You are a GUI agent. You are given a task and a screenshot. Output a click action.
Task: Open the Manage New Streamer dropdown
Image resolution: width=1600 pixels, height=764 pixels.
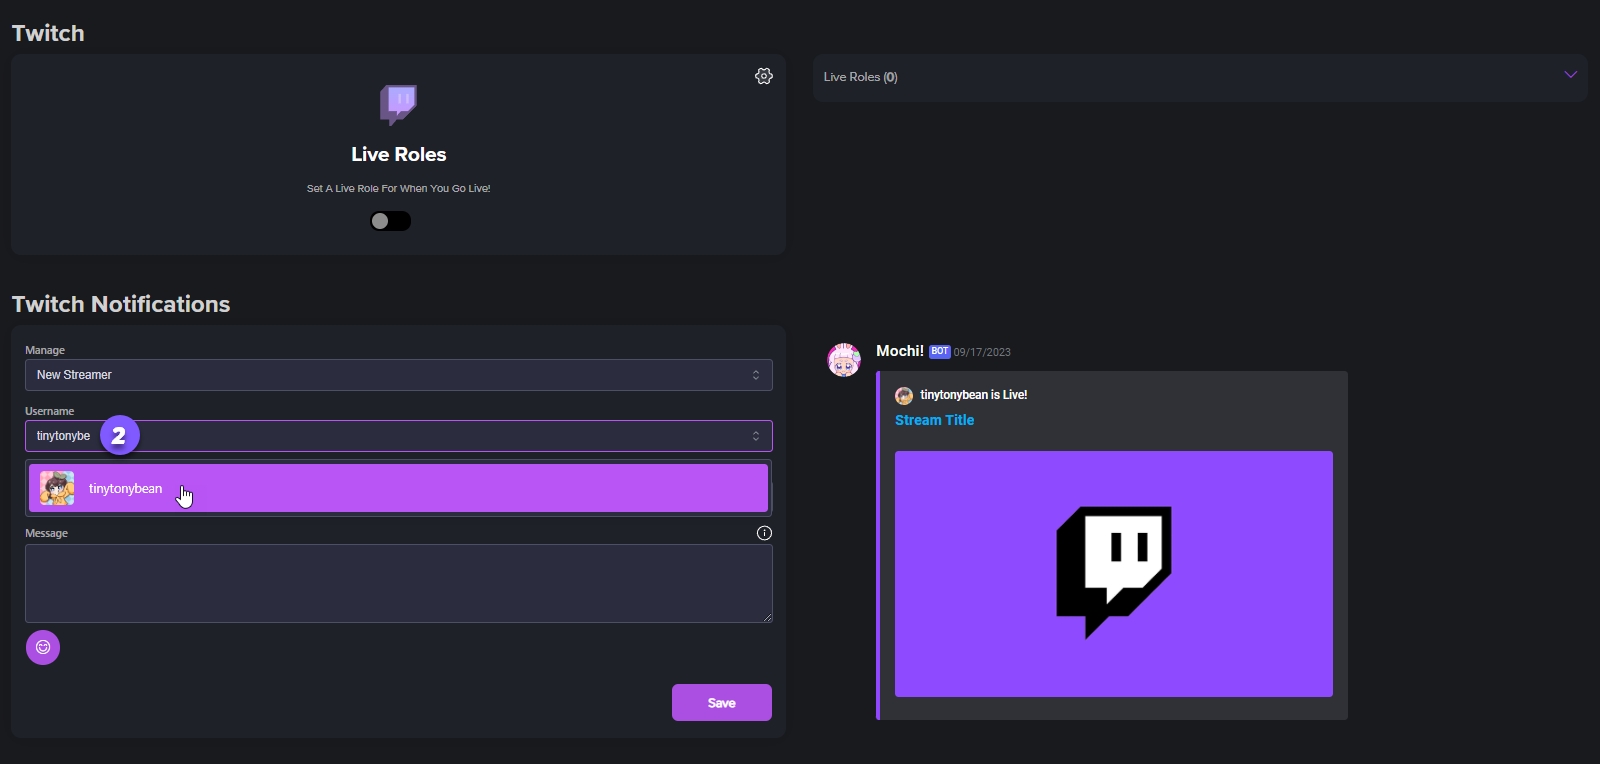(398, 375)
